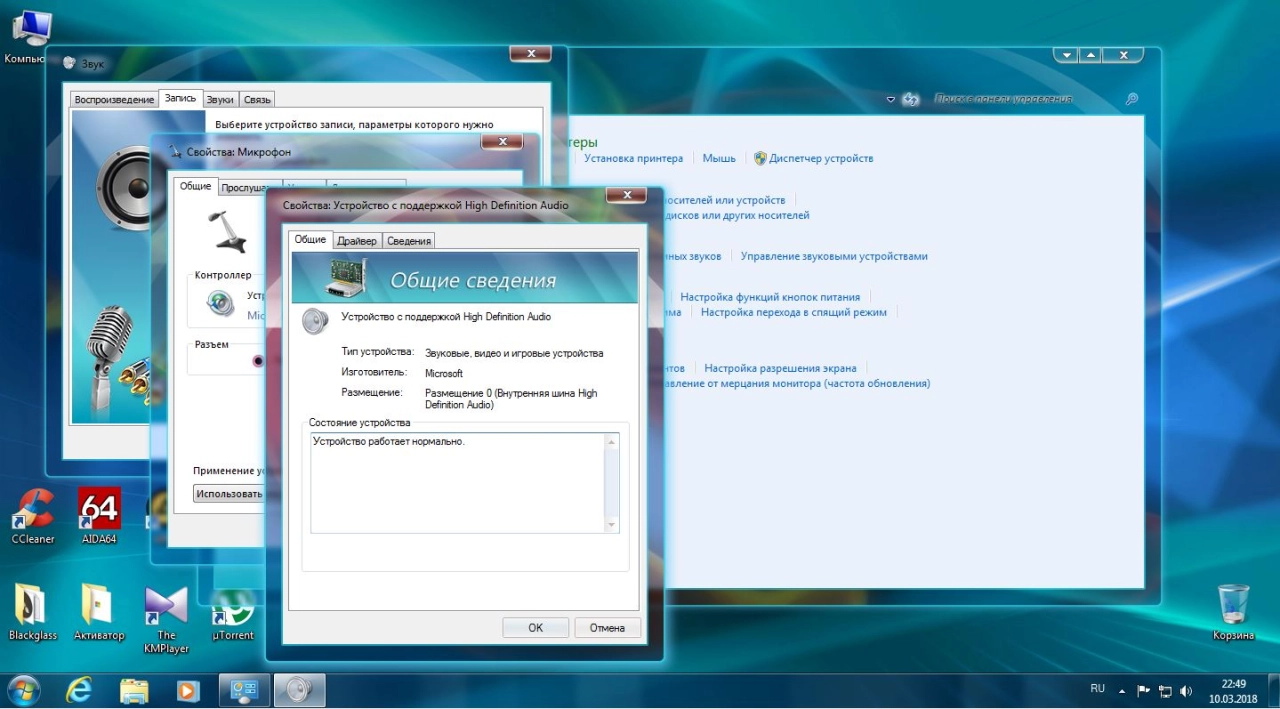
Task: Click the sound card icon in Общие сведения banner
Action: (x=346, y=278)
